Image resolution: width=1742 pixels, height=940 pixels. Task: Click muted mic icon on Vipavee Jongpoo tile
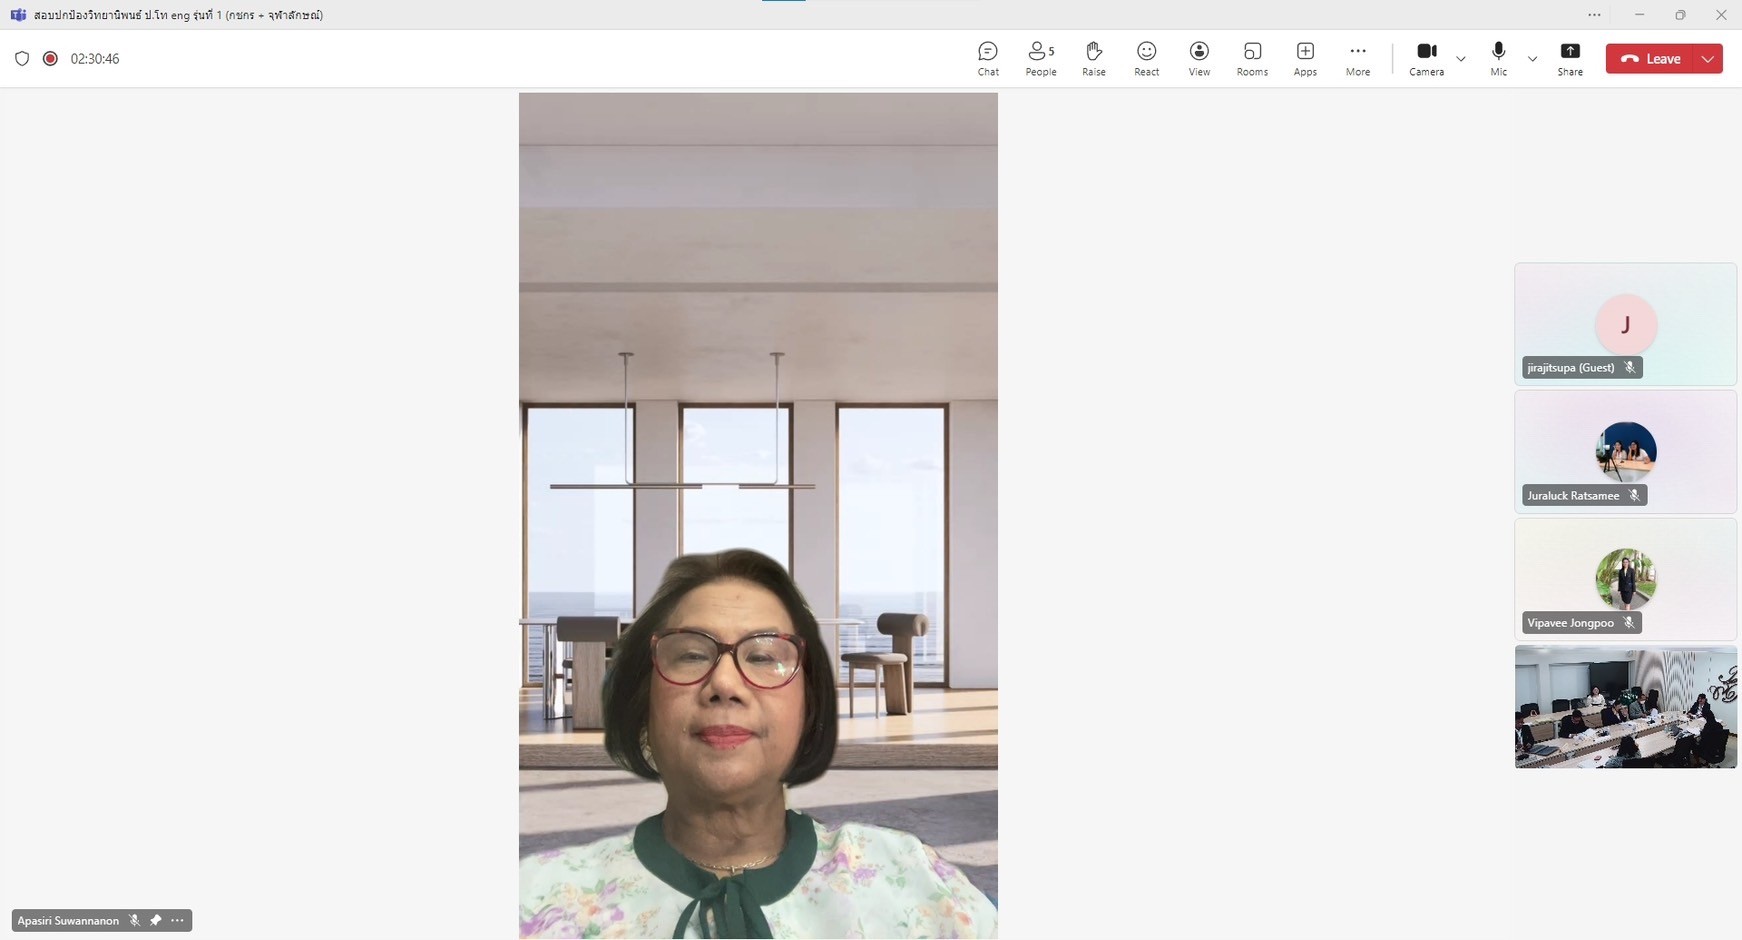(1629, 623)
